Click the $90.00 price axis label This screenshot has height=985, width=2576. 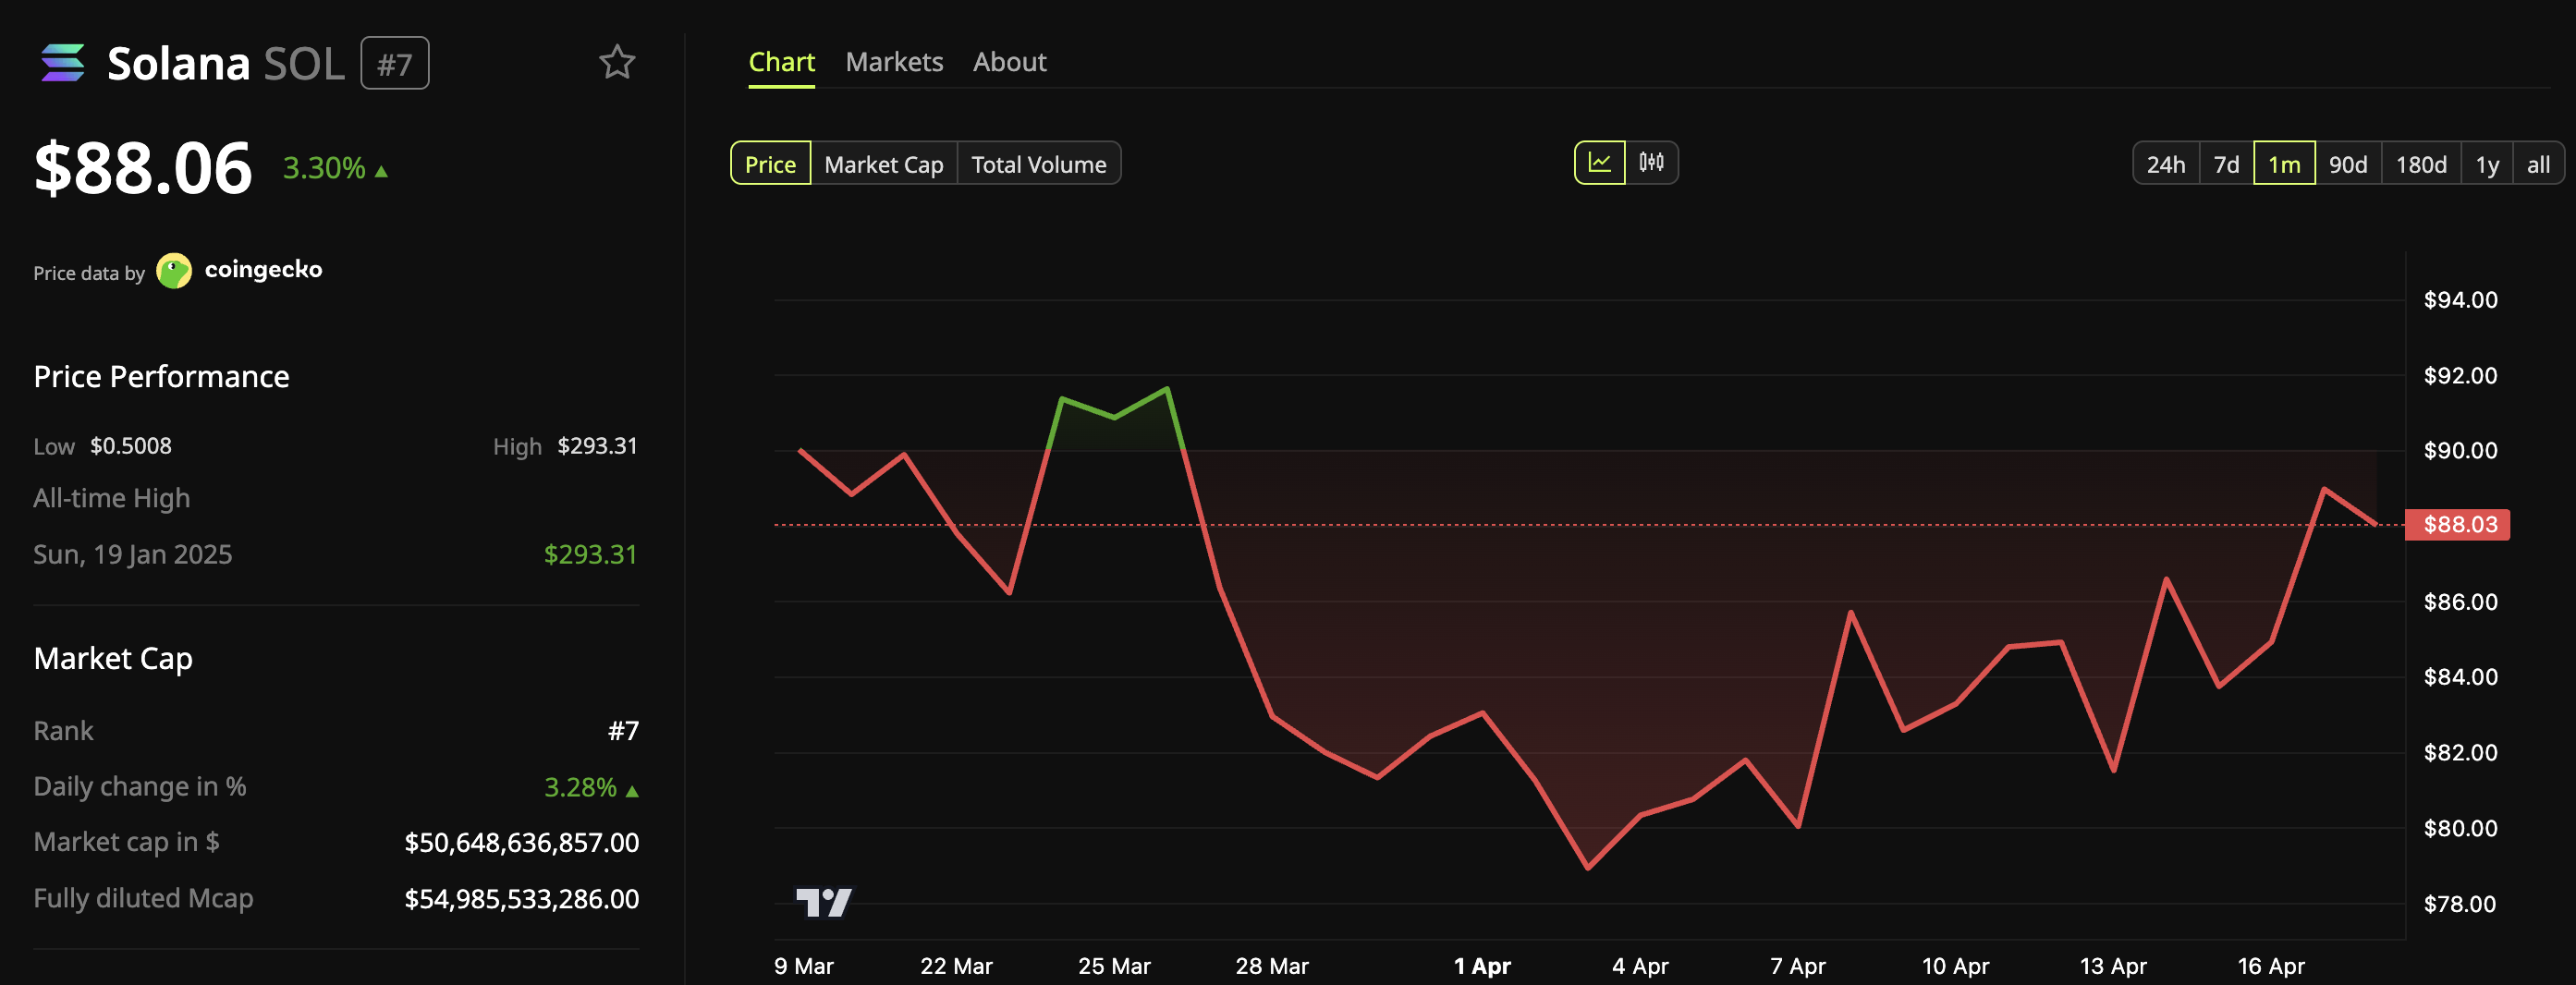click(2460, 451)
